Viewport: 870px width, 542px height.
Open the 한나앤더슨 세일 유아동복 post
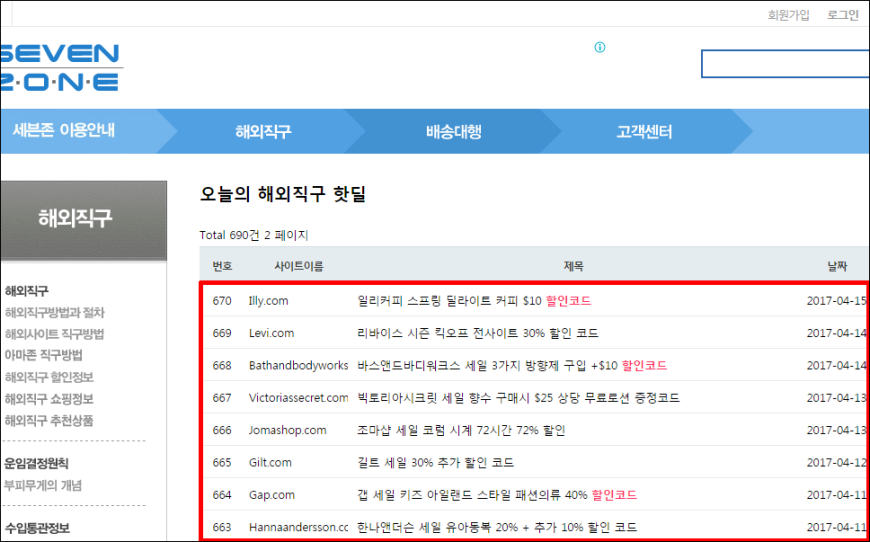coord(497,526)
